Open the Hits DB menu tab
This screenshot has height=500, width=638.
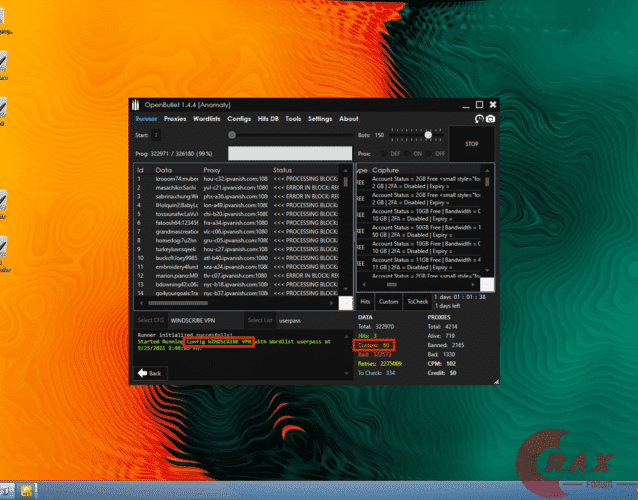[268, 119]
